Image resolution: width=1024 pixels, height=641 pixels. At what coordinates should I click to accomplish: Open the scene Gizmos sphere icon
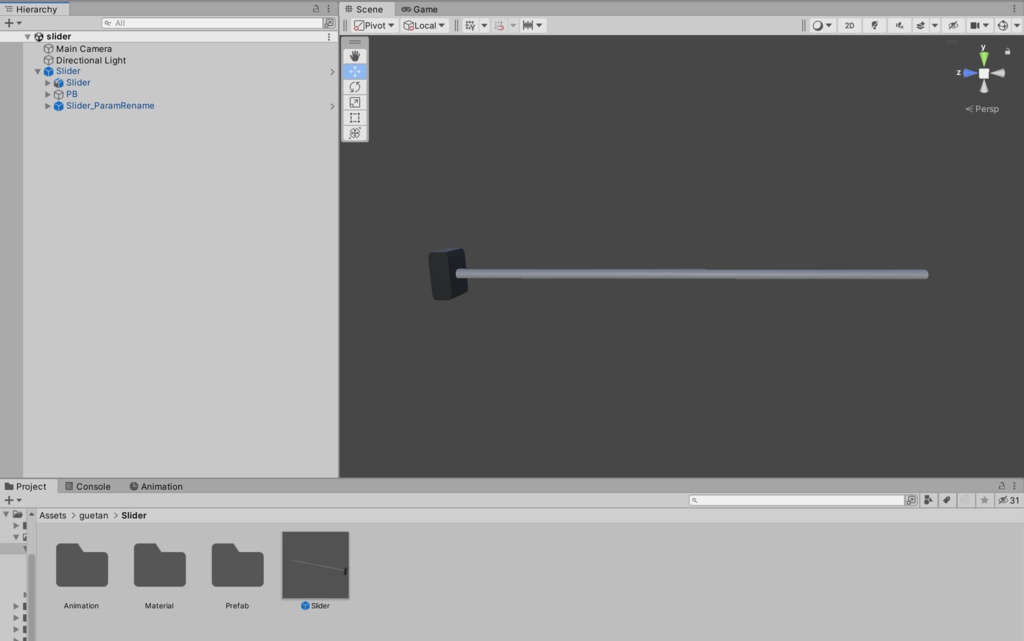[x=1002, y=25]
